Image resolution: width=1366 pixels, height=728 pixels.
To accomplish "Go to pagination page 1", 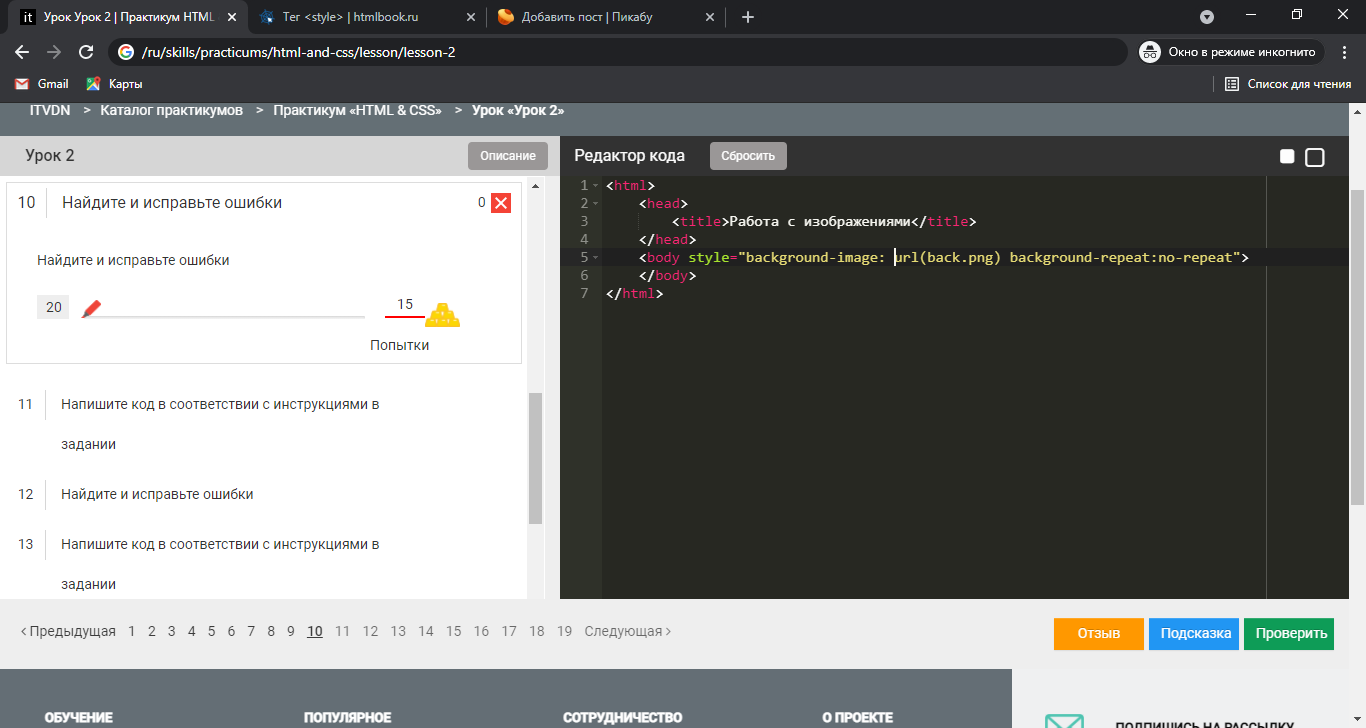I will click(132, 631).
